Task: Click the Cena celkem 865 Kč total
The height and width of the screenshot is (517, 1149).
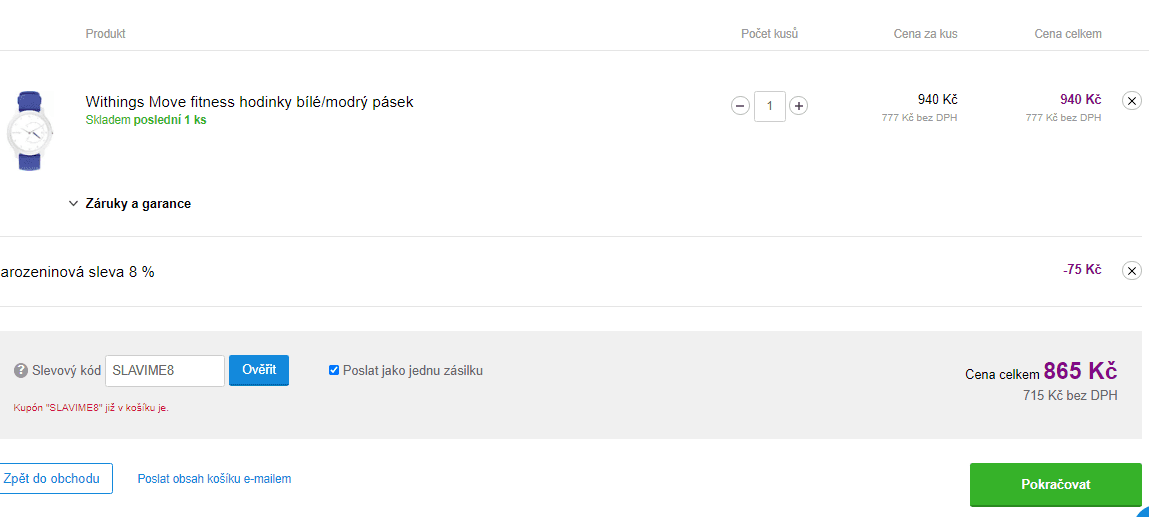Action: [1041, 371]
